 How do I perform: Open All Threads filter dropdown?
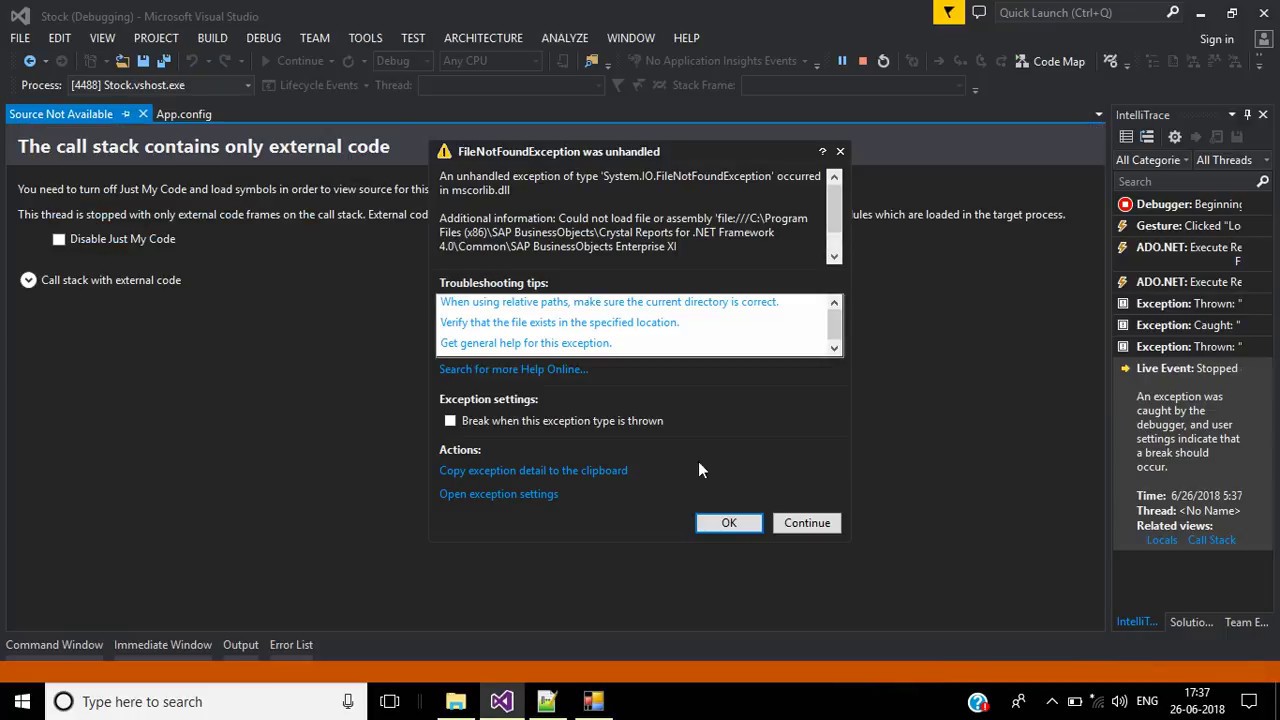click(1232, 160)
